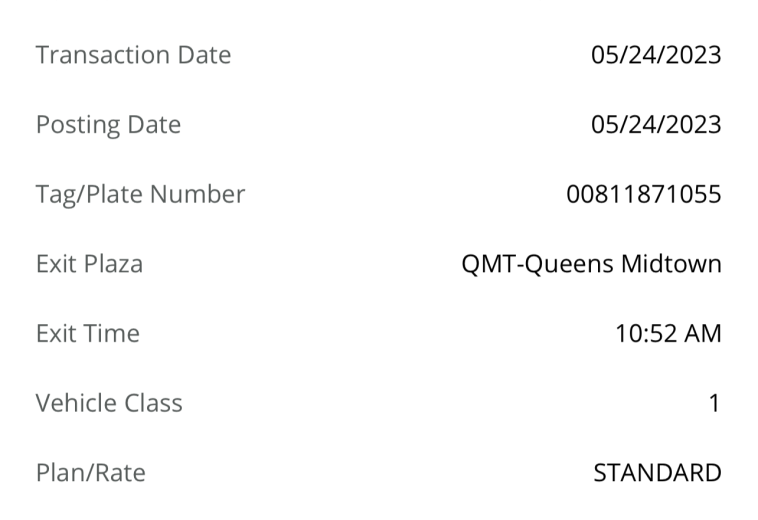758x520 pixels.
Task: Click the Exit Time label
Action: pyautogui.click(x=88, y=333)
